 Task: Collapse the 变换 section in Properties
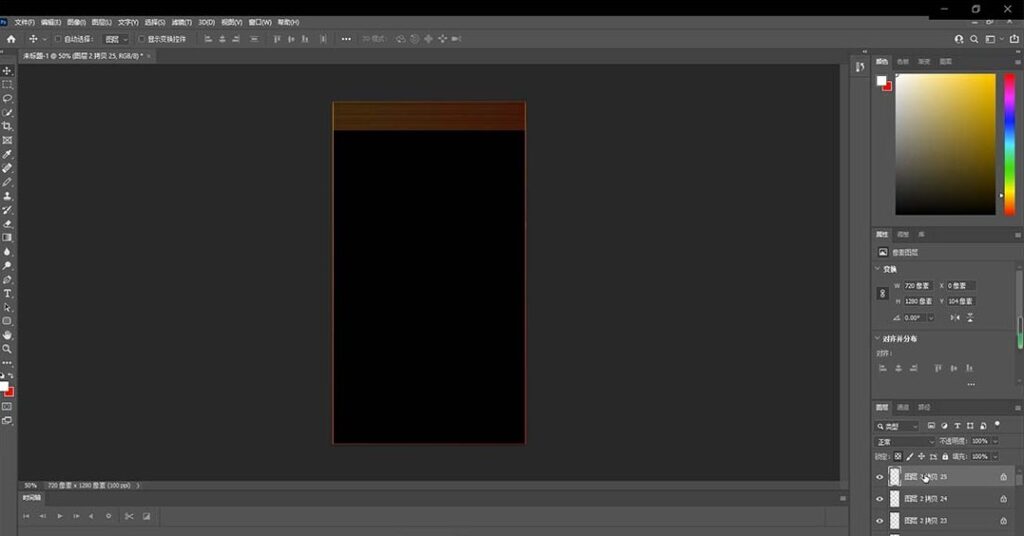[x=878, y=269]
